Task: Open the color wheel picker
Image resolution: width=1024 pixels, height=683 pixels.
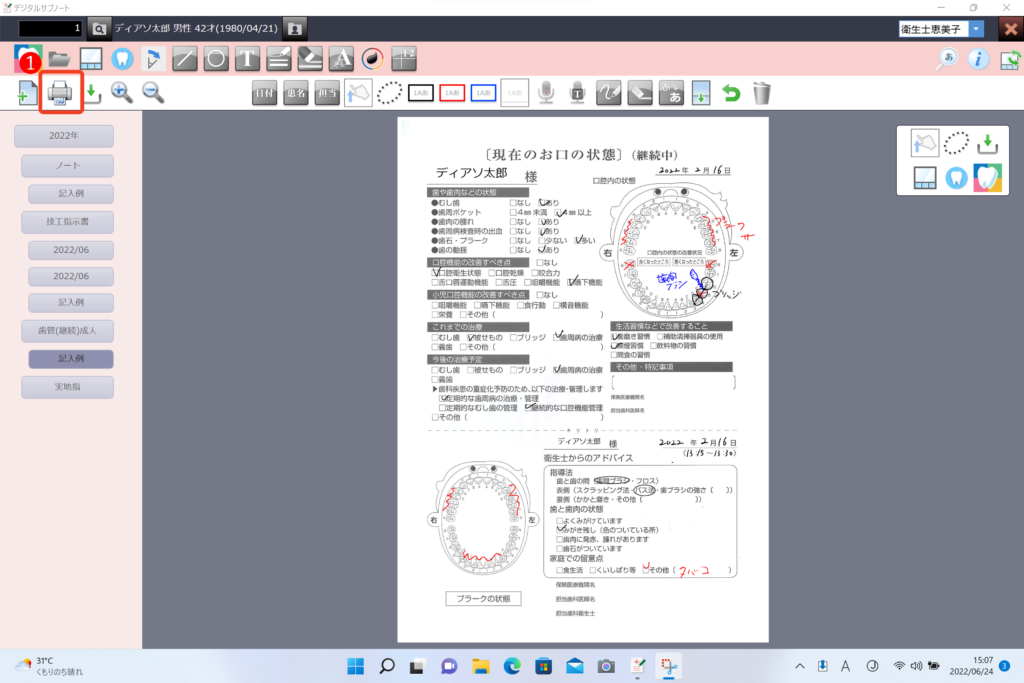Action: coord(372,59)
